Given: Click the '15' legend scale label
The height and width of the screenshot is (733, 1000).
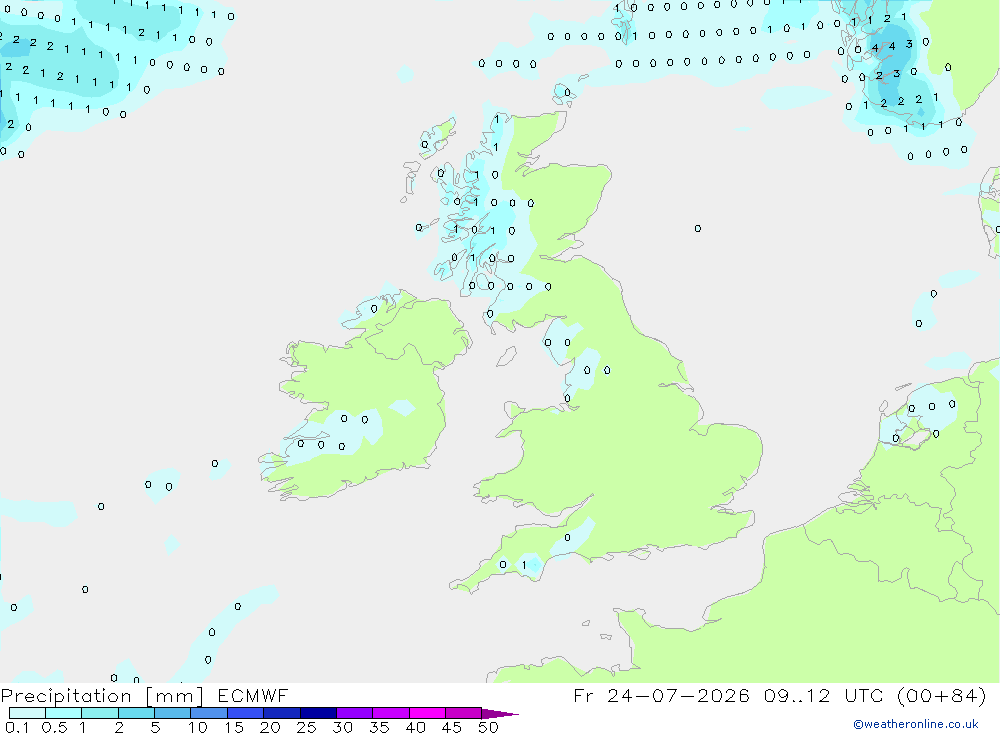Looking at the screenshot, I should pyautogui.click(x=234, y=727).
